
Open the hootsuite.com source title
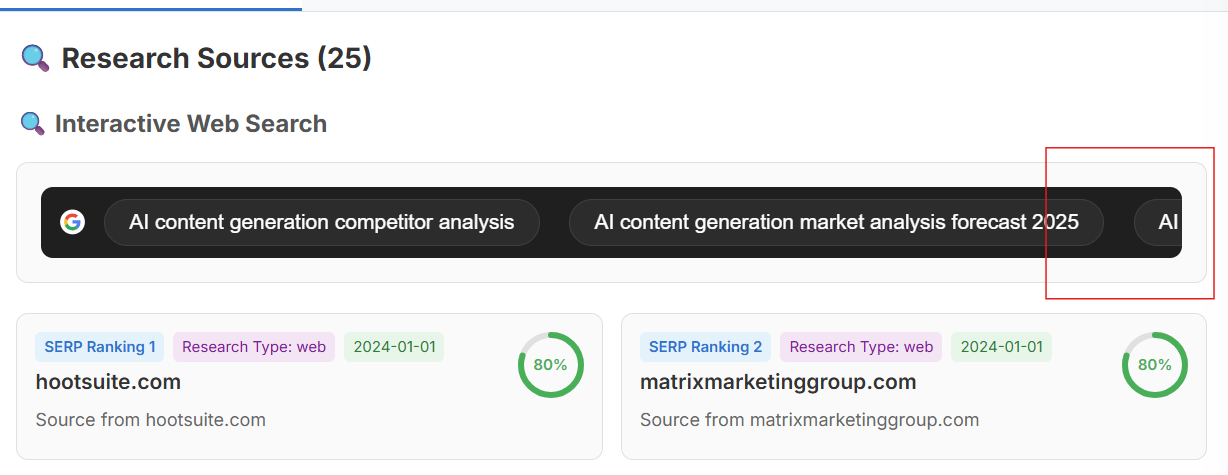click(108, 382)
